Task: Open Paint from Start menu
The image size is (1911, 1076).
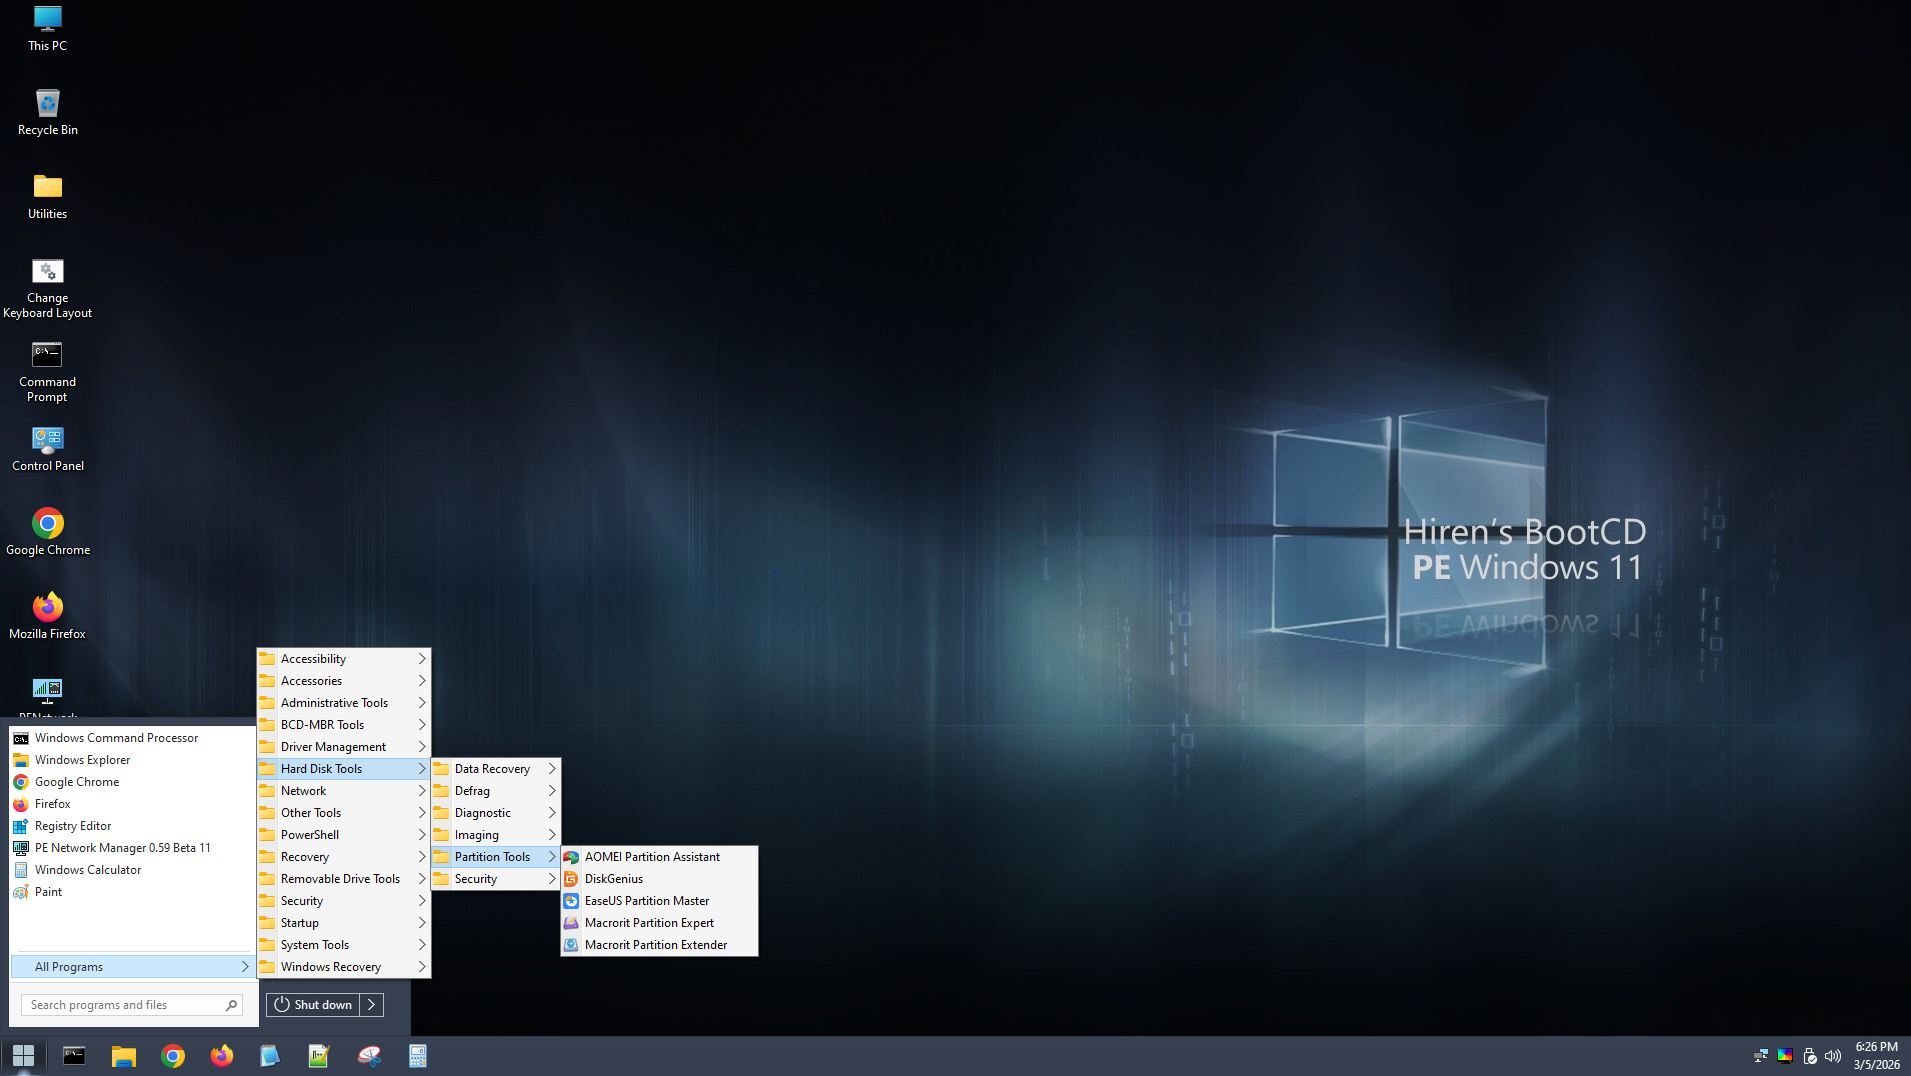Action: coord(132,892)
